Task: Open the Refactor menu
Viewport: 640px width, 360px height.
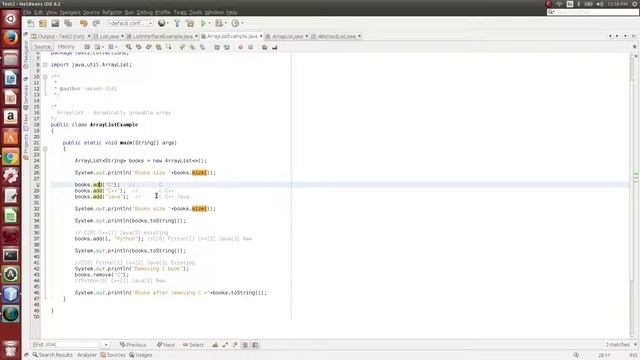Action: coord(112,12)
